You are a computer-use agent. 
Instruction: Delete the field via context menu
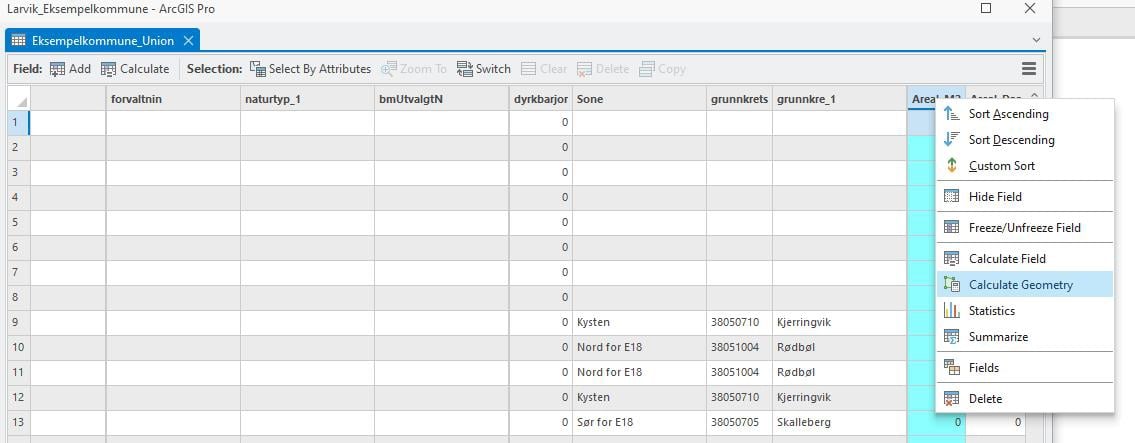click(x=985, y=399)
